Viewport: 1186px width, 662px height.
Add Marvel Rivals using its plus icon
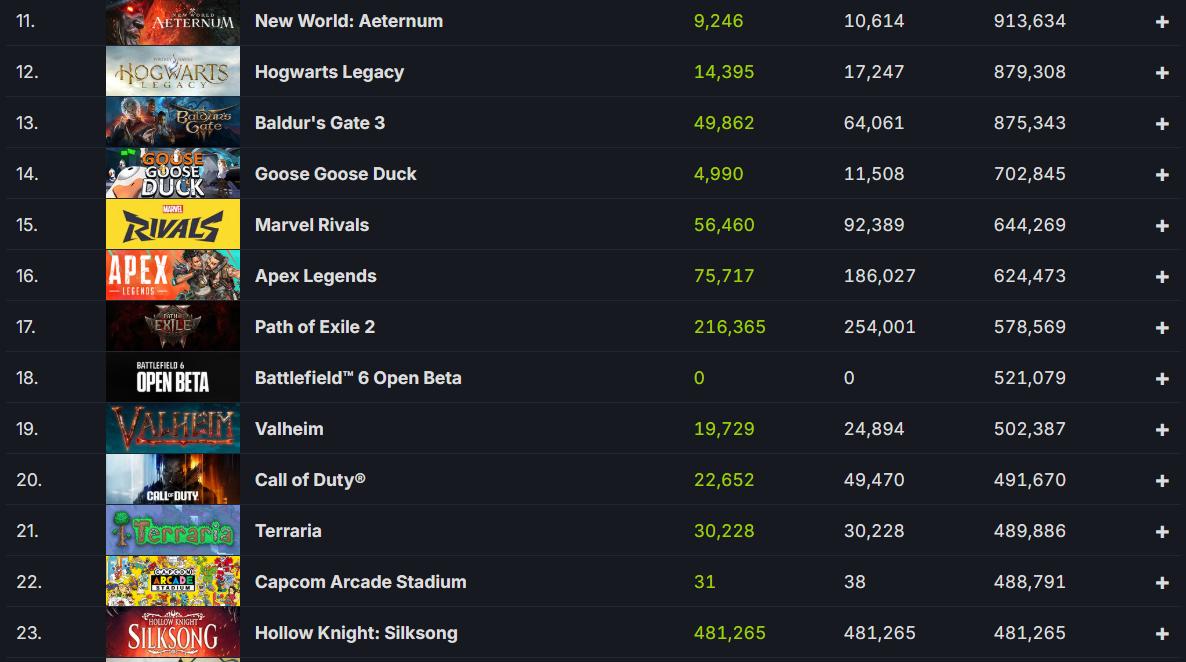click(x=1162, y=226)
